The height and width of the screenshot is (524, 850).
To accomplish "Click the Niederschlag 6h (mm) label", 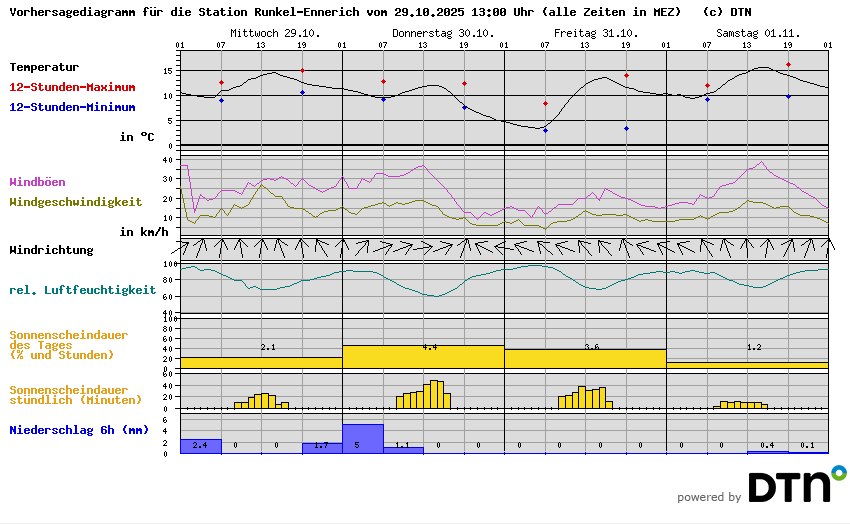I will click(x=80, y=430).
